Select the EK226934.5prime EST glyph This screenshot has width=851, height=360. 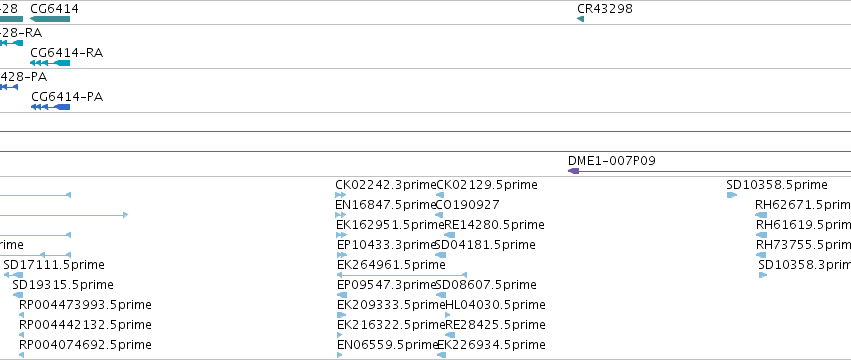tap(441, 355)
